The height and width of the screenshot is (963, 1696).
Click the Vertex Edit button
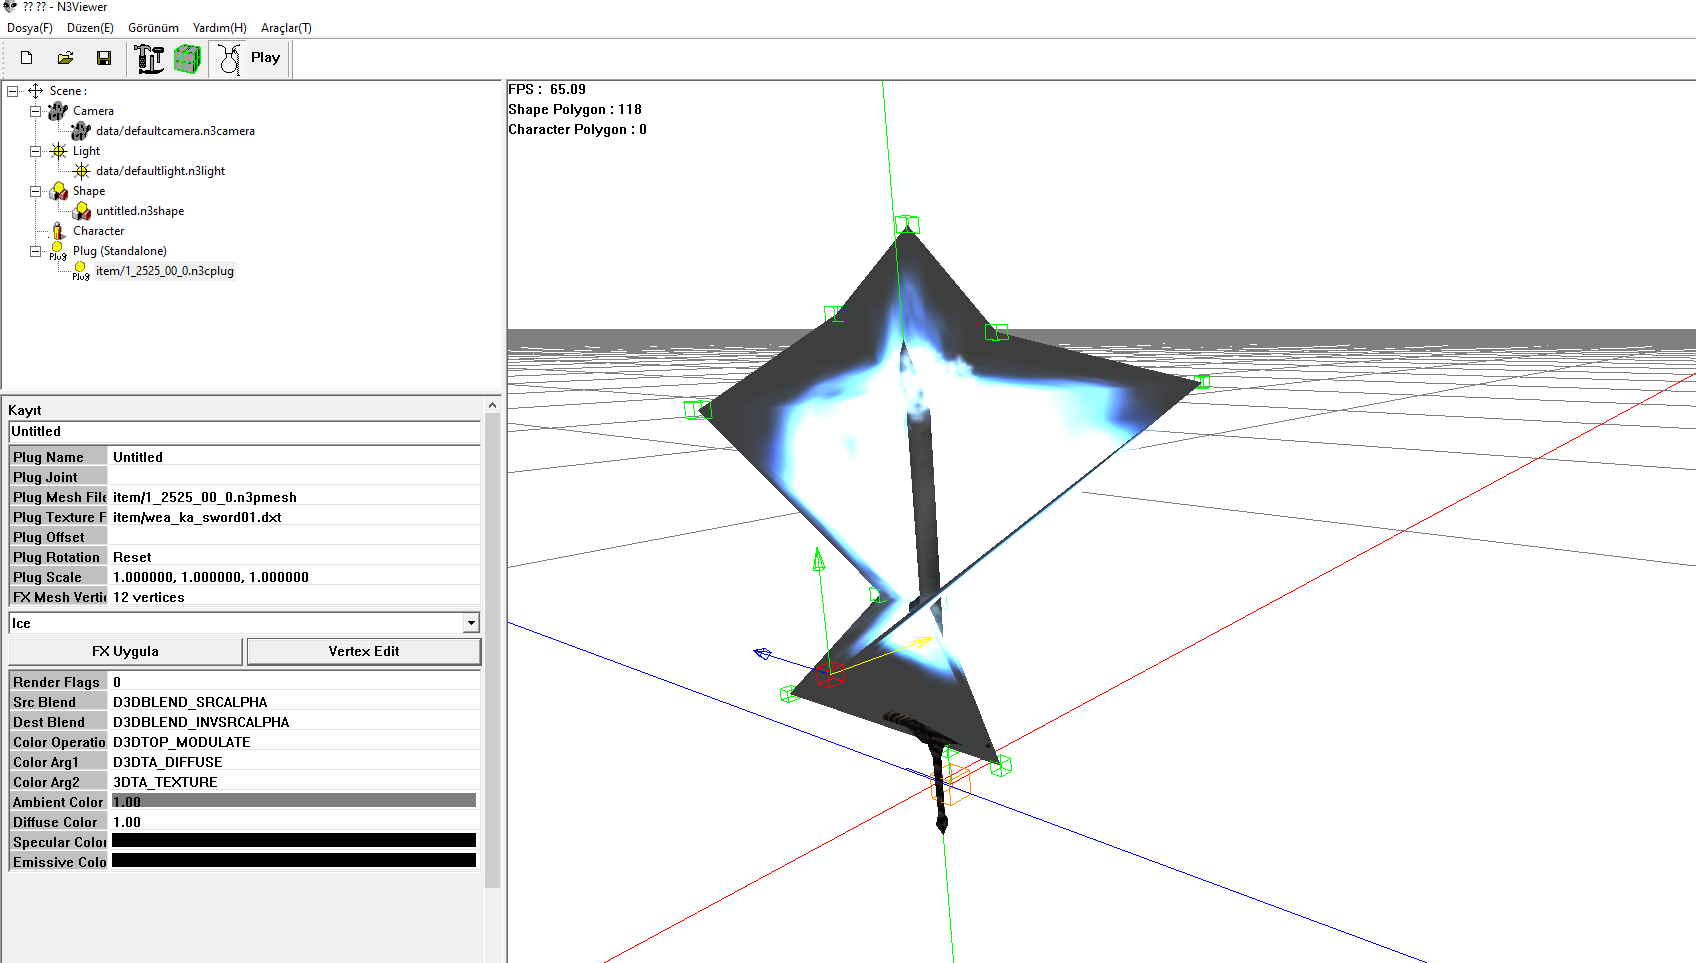tap(364, 651)
